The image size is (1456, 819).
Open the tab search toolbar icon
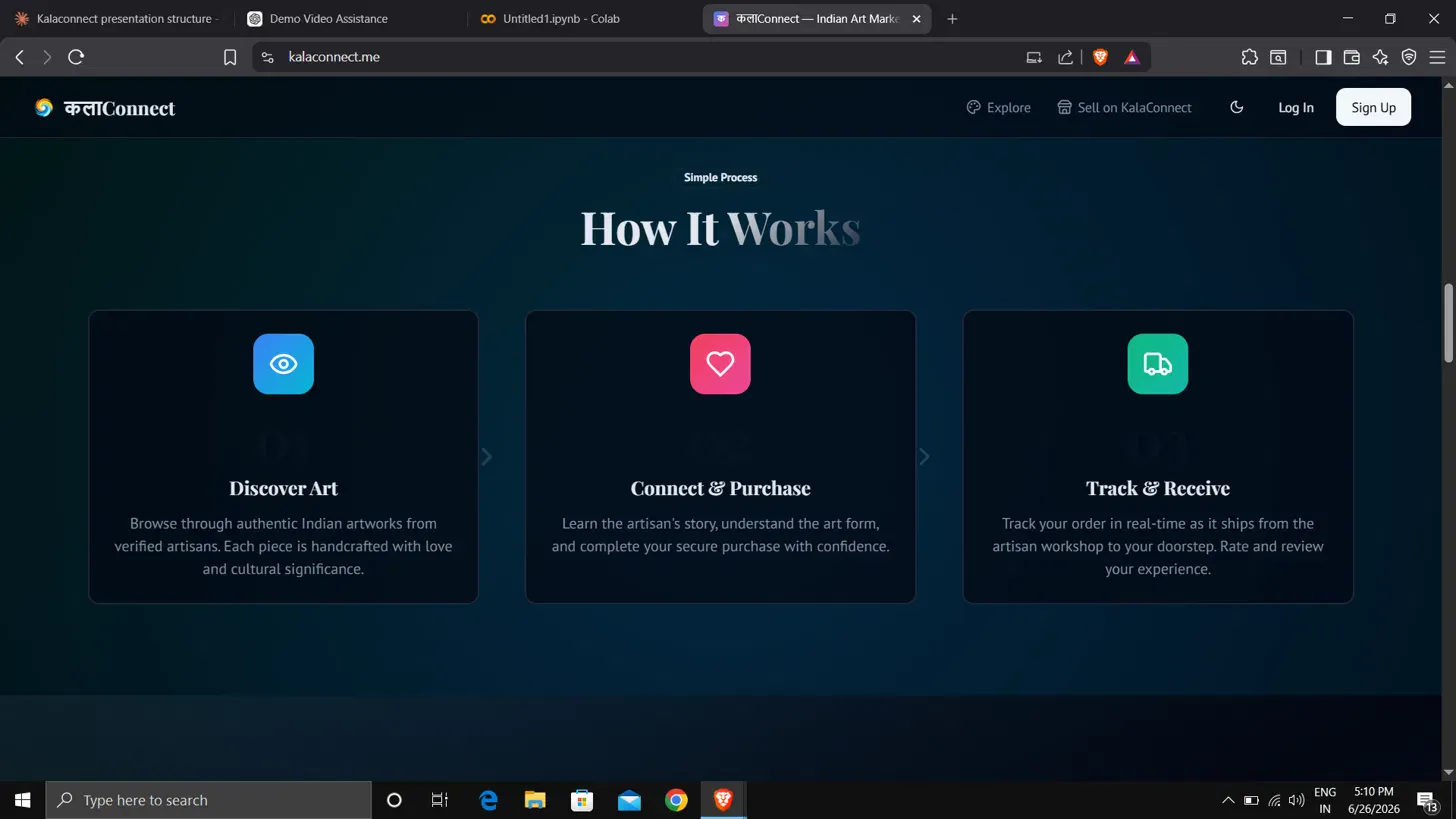[1278, 57]
